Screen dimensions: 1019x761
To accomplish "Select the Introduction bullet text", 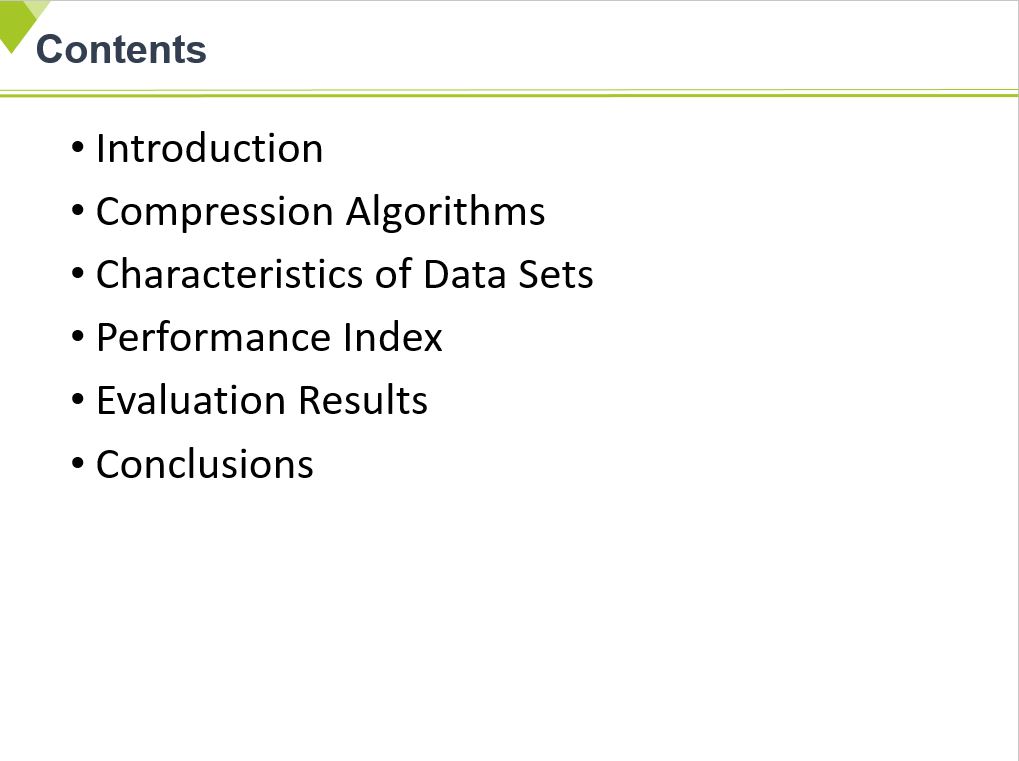I will pos(209,148).
